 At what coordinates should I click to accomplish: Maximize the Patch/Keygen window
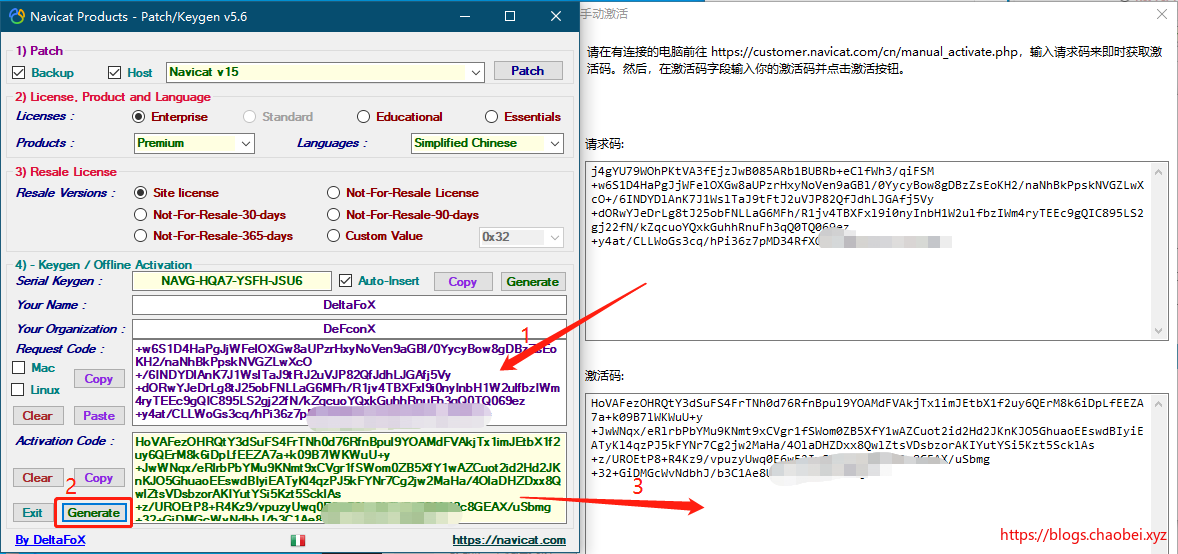[x=509, y=16]
